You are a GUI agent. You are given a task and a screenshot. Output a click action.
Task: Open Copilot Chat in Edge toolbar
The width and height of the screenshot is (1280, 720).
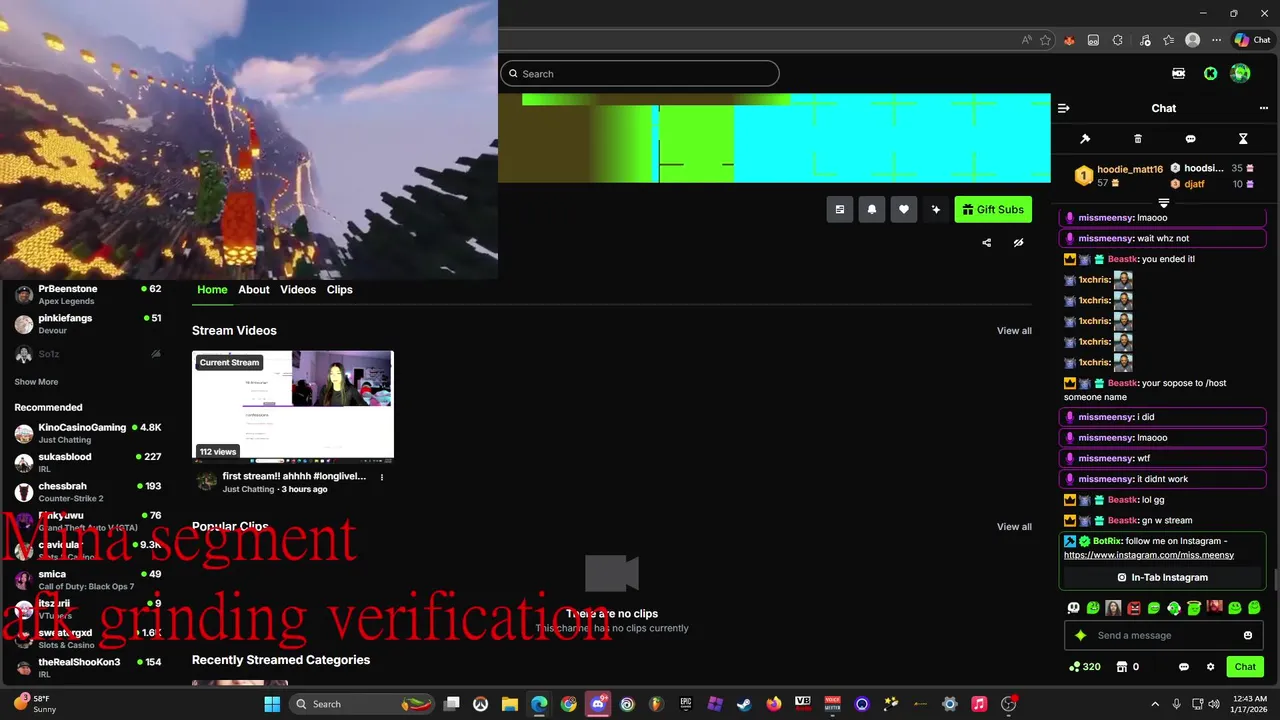[1252, 40]
